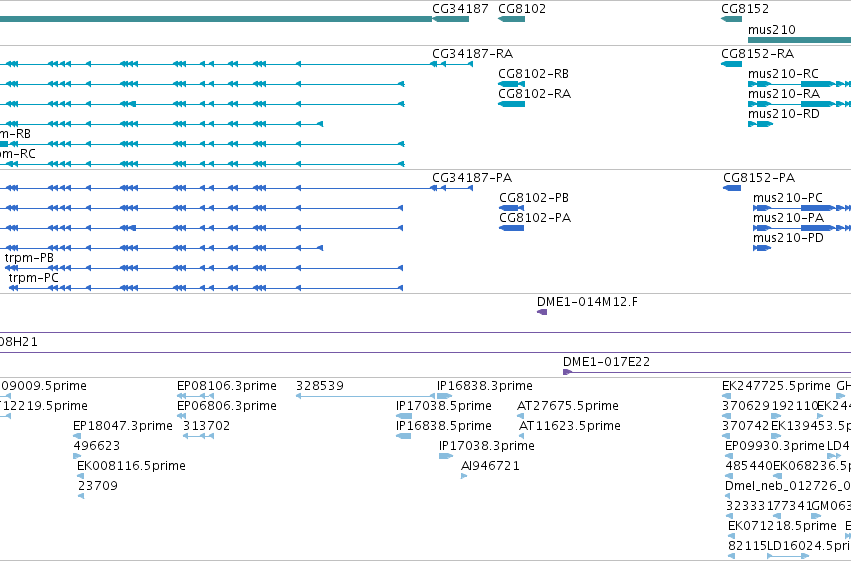Image resolution: width=851 pixels, height=561 pixels.
Task: Select the mus210-PA protein label
Action: point(788,218)
